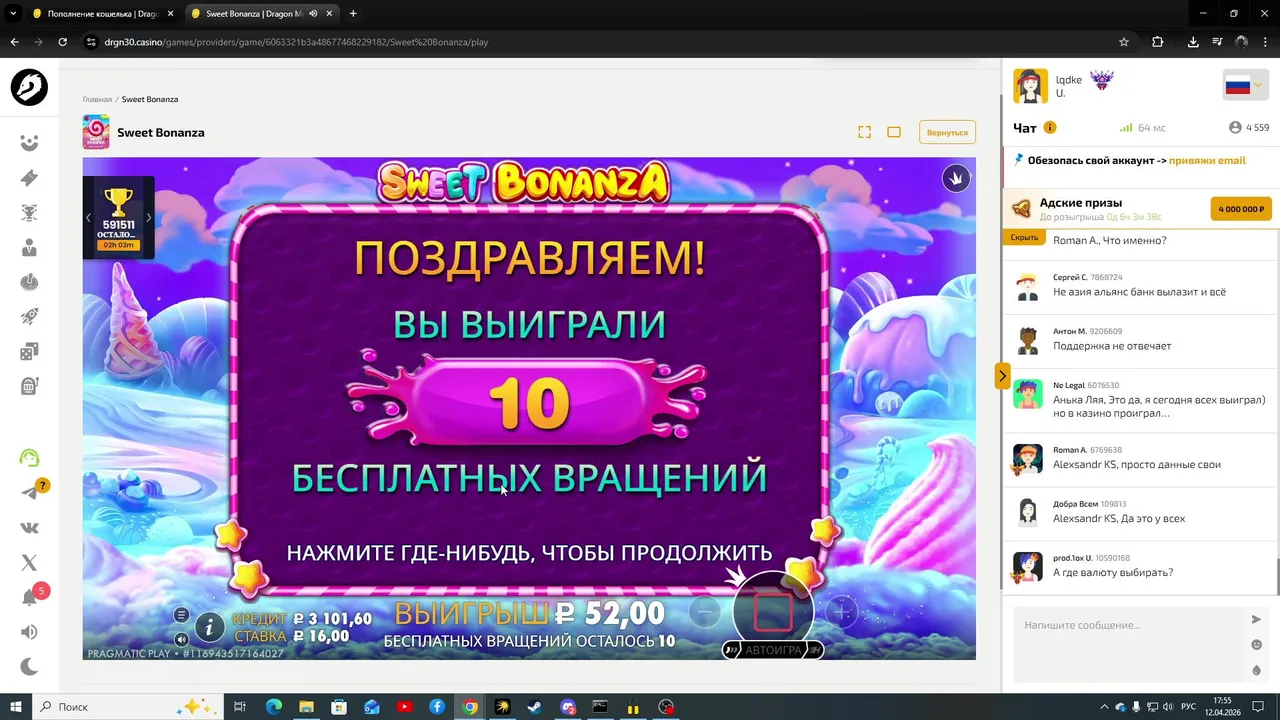Click the Адские призы banner title

1080,202
